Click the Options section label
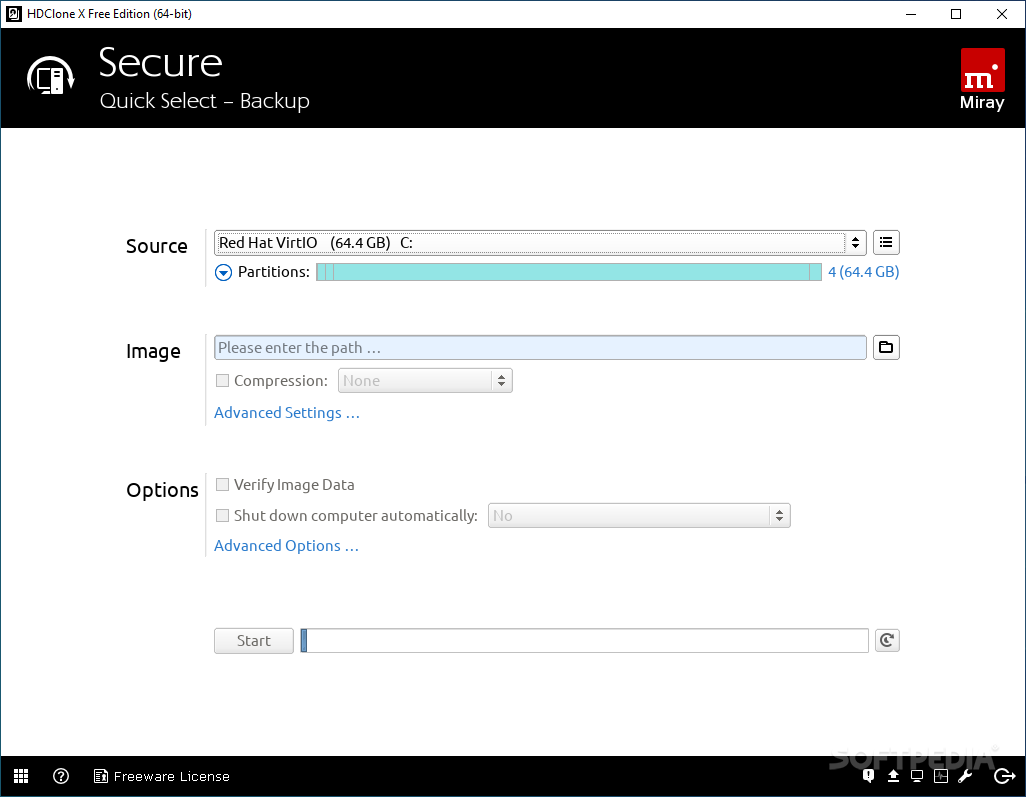The height and width of the screenshot is (797, 1026). 162,490
